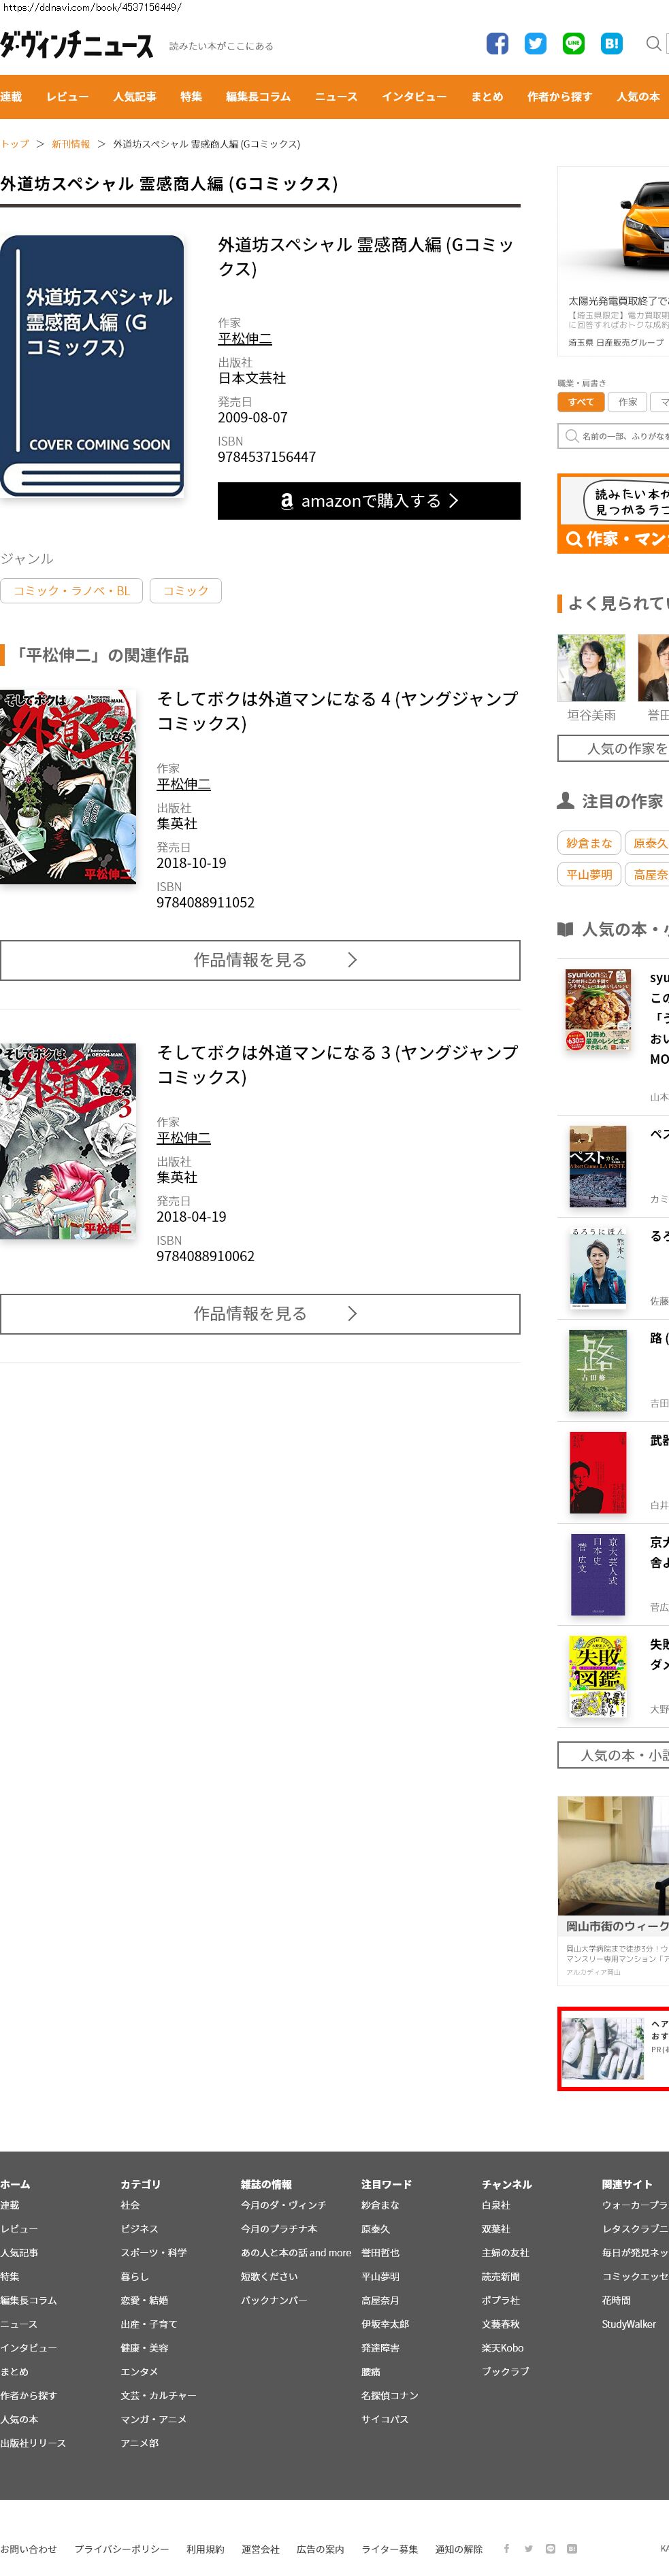Select the 作家 filter tab

point(627,402)
